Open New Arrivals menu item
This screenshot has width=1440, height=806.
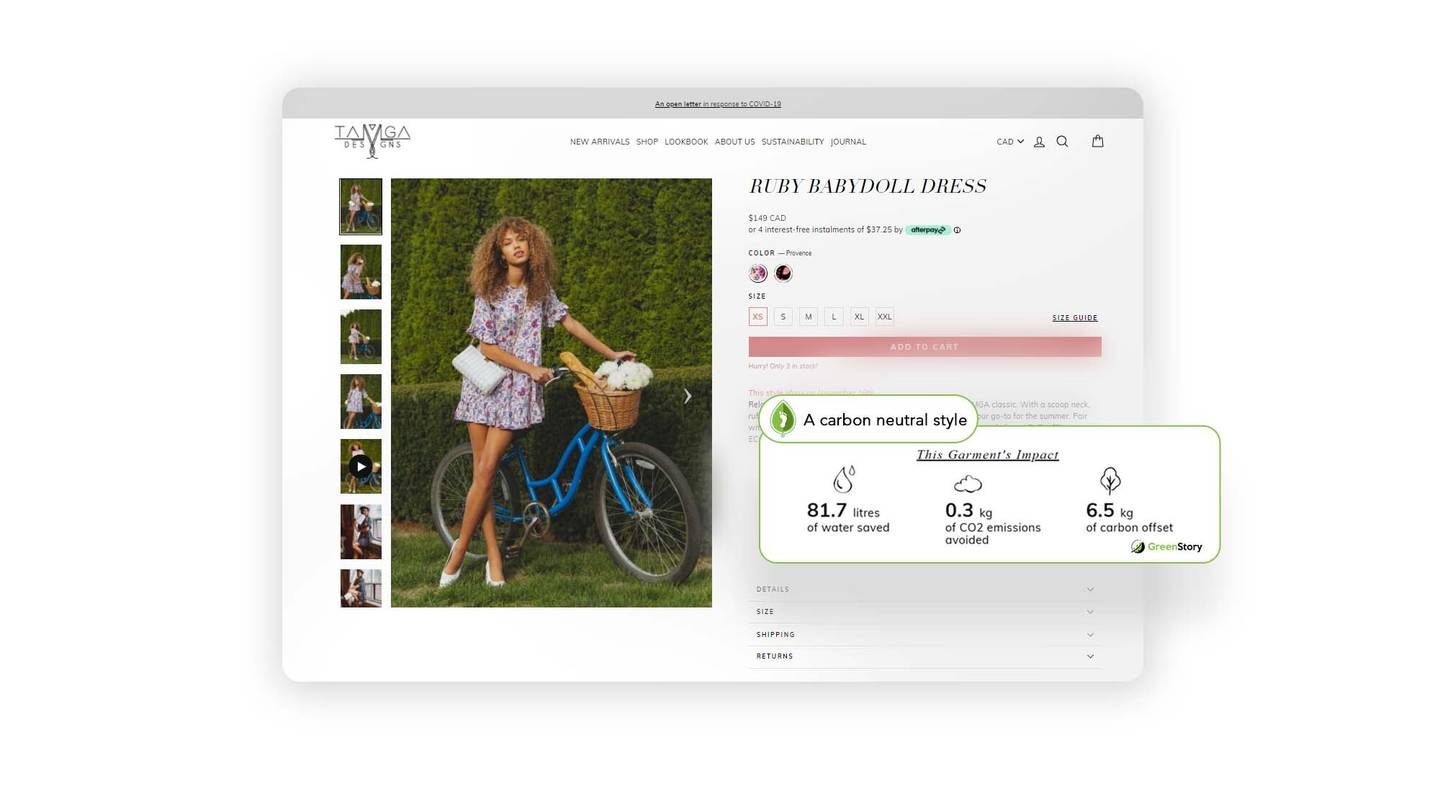[600, 142]
